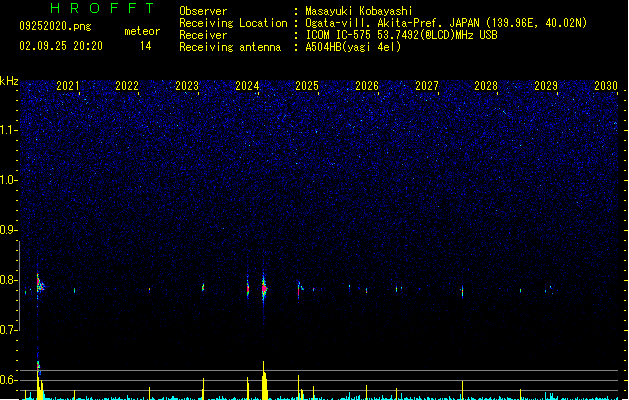Screen dimensions: 629x400
Task: Click the 2025 time marker
Action: coord(307,86)
